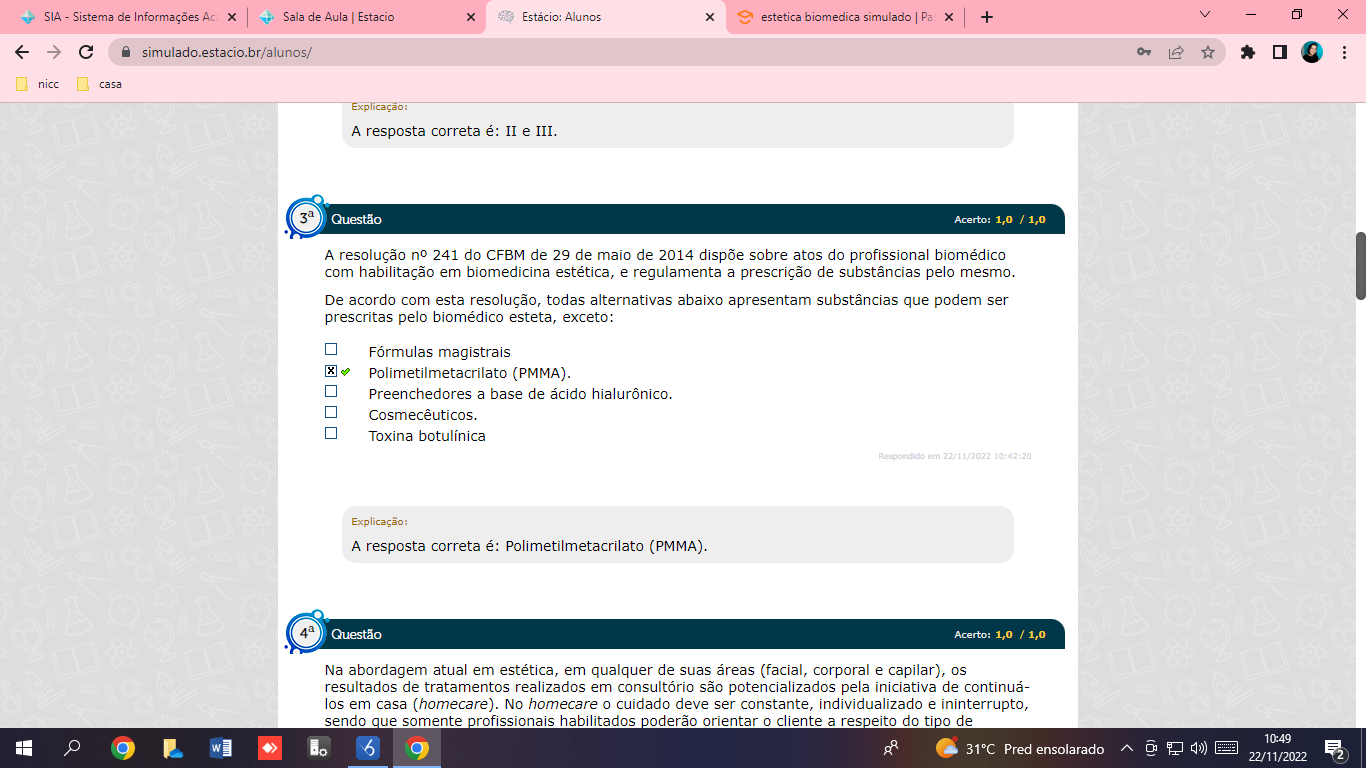The width and height of the screenshot is (1366, 768).
Task: Expand the tab search dropdown arrow
Action: click(1204, 15)
